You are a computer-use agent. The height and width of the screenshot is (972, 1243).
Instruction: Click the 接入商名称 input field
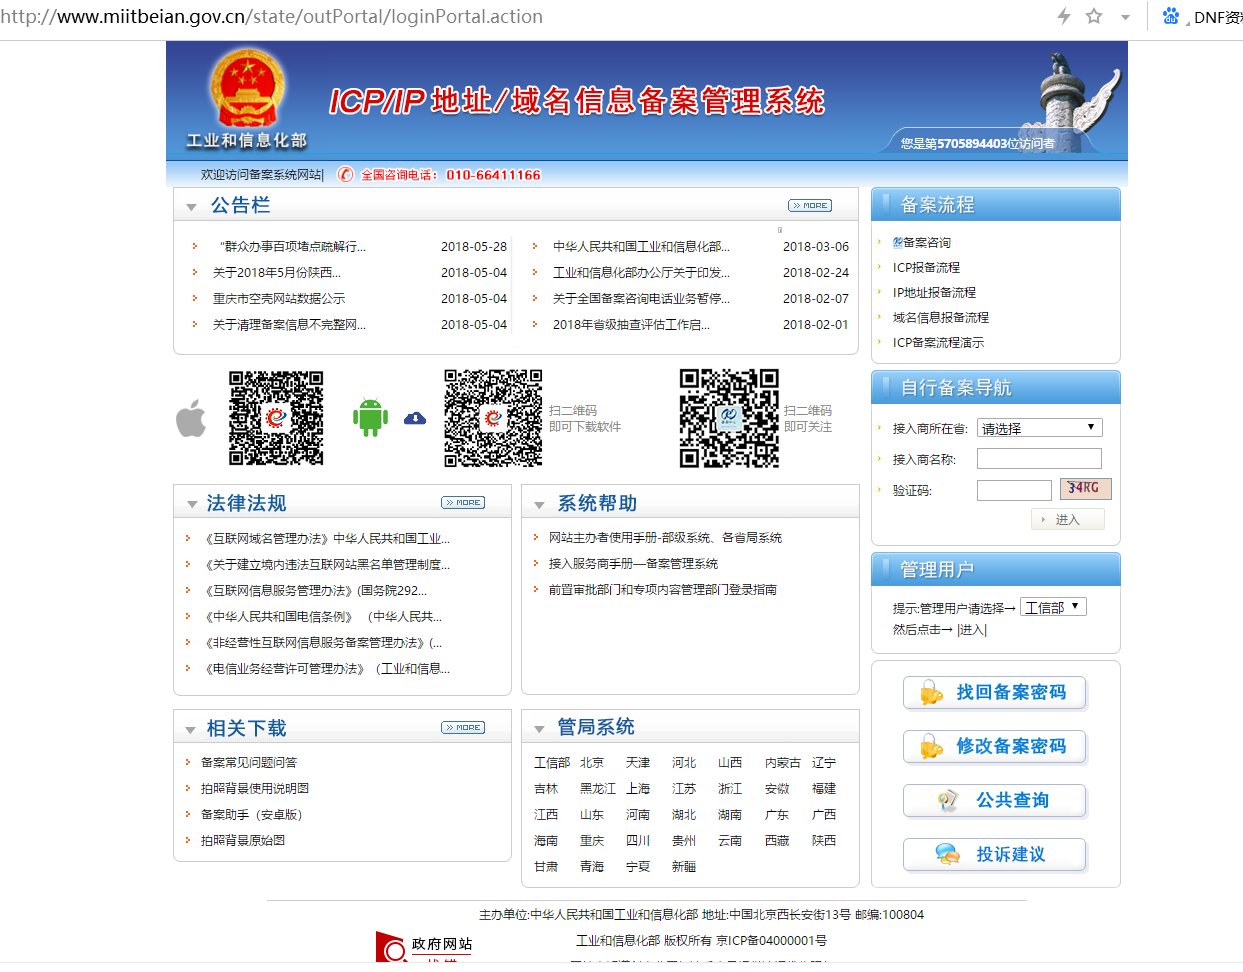click(1039, 459)
